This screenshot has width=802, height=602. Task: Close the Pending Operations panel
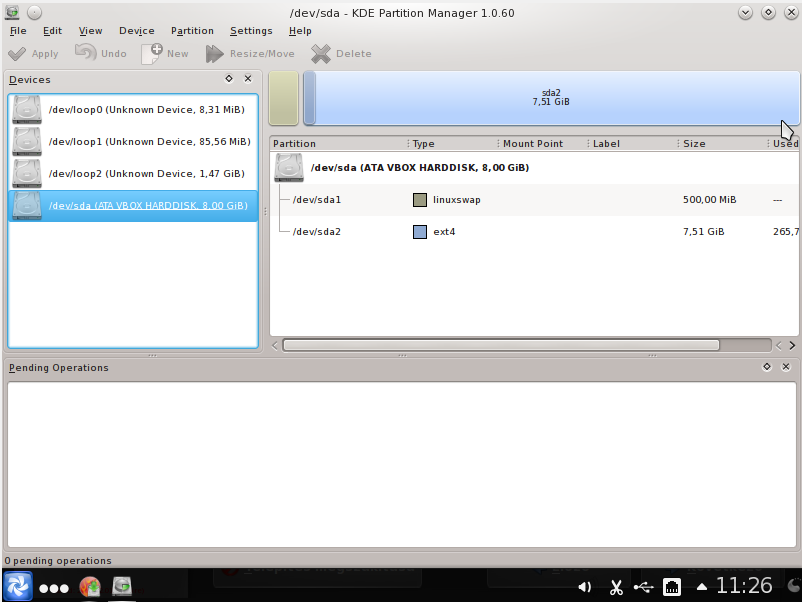point(786,366)
